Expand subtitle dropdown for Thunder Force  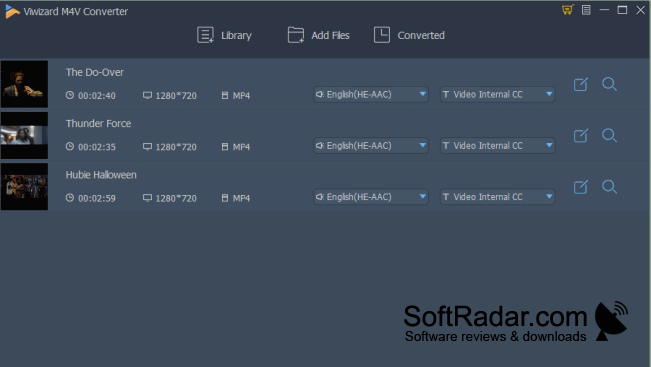[x=497, y=146]
